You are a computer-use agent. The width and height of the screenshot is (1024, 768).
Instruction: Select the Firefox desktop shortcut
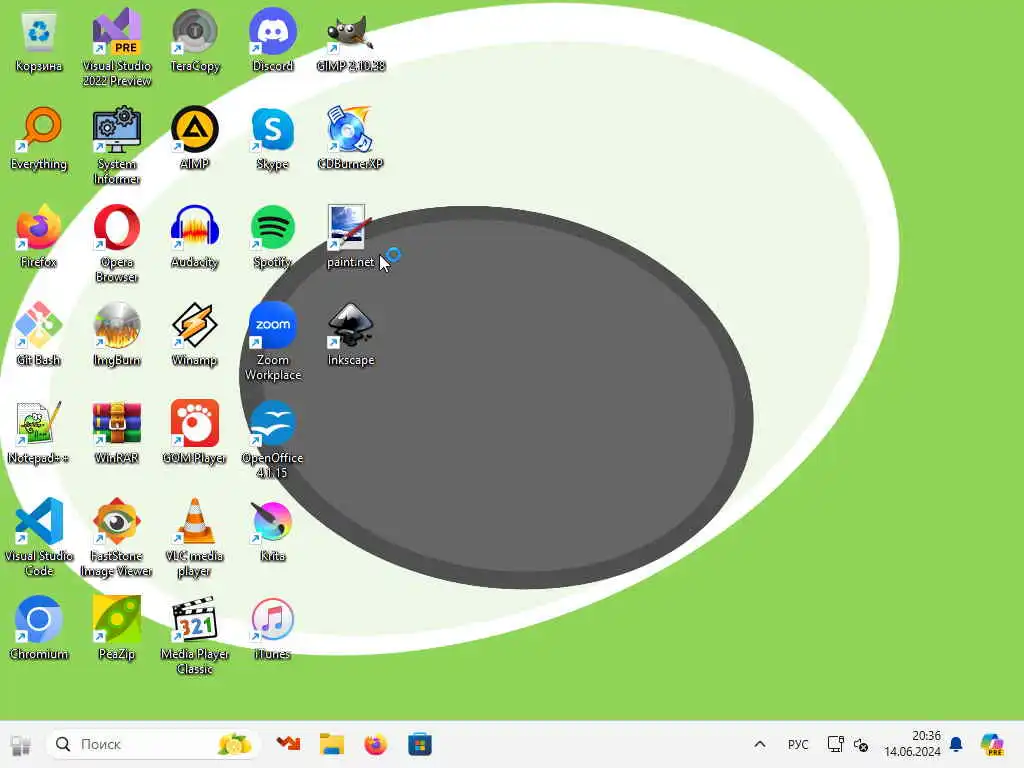tap(39, 236)
